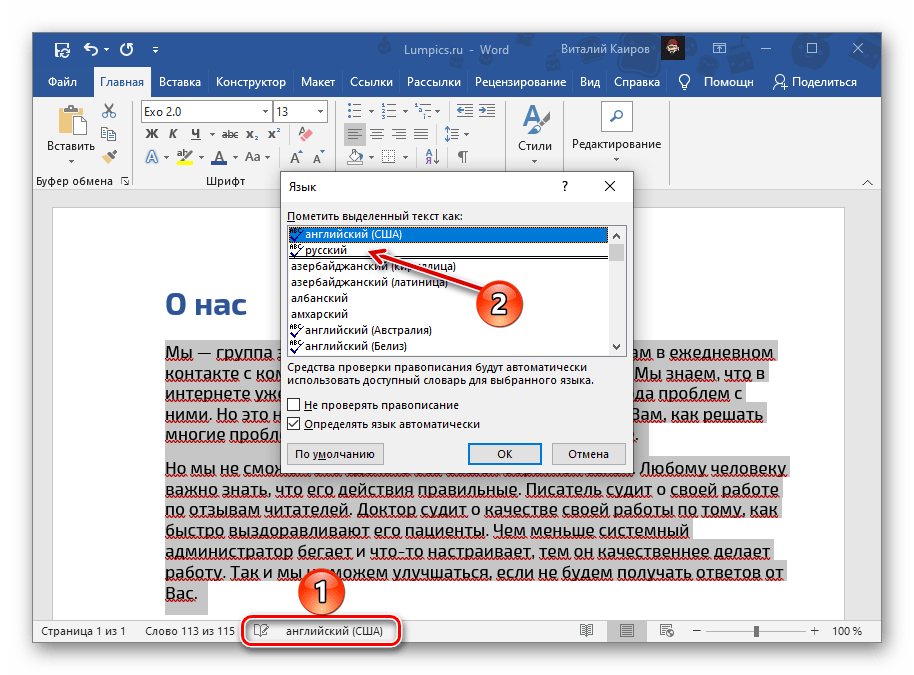Image resolution: width=914 pixels, height=675 pixels.
Task: Open line spacing dropdown
Action: click(457, 134)
